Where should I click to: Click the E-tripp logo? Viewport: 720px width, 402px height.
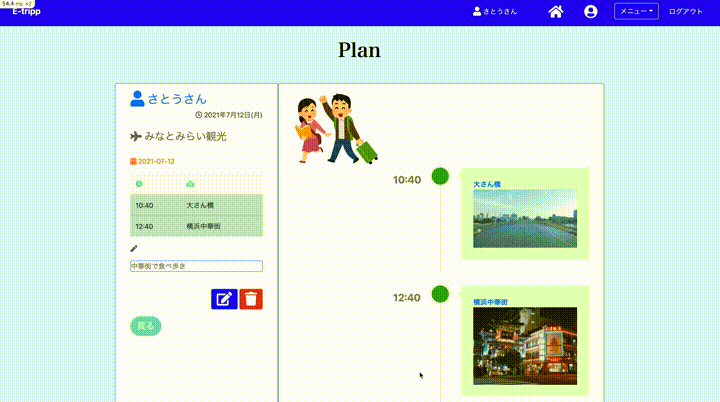(26, 11)
